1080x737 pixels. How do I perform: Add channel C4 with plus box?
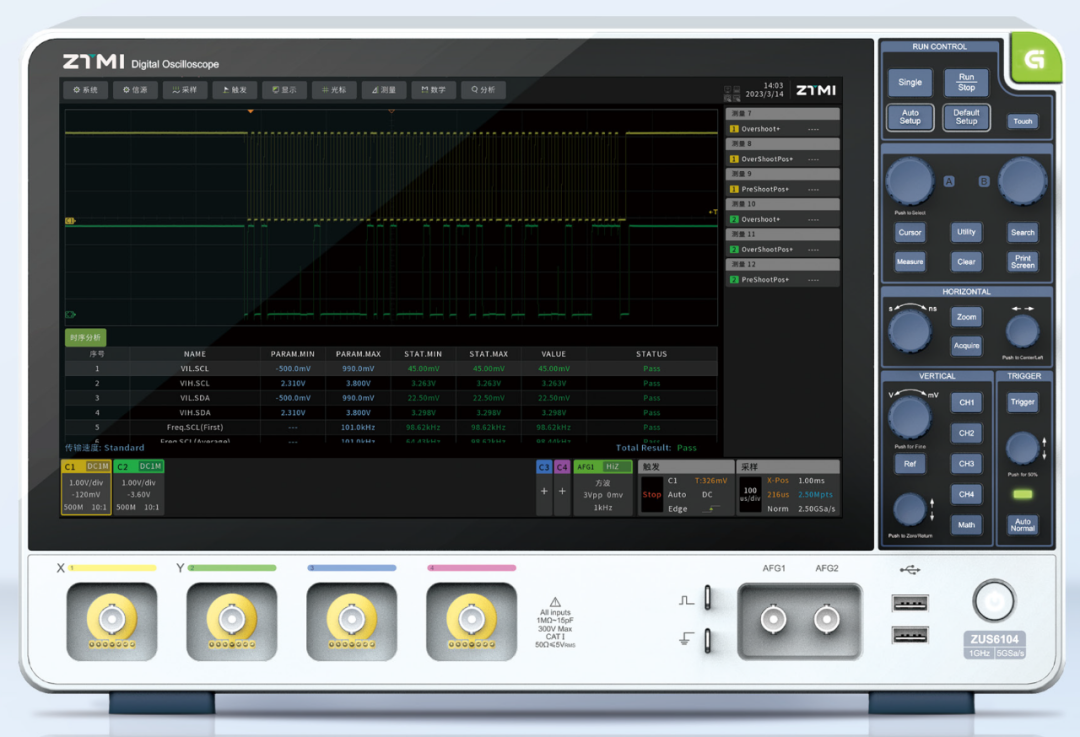[562, 486]
